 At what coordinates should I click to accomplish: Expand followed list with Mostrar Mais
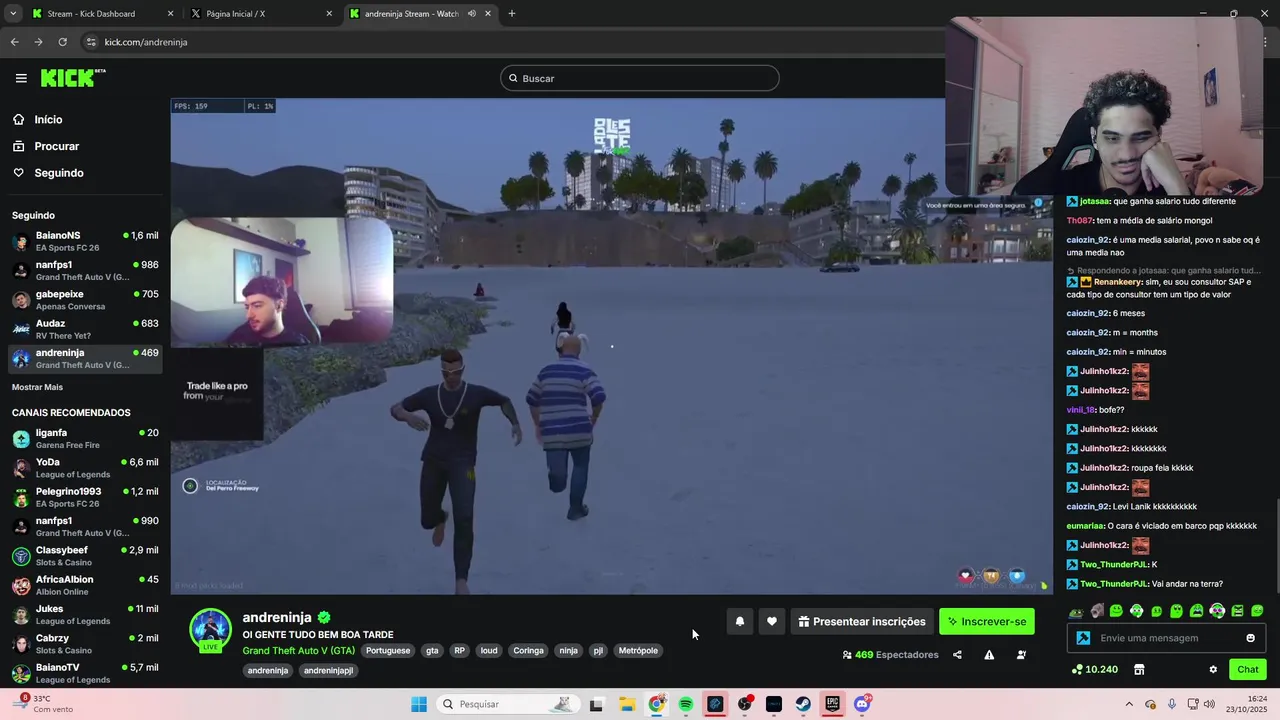[x=37, y=387]
